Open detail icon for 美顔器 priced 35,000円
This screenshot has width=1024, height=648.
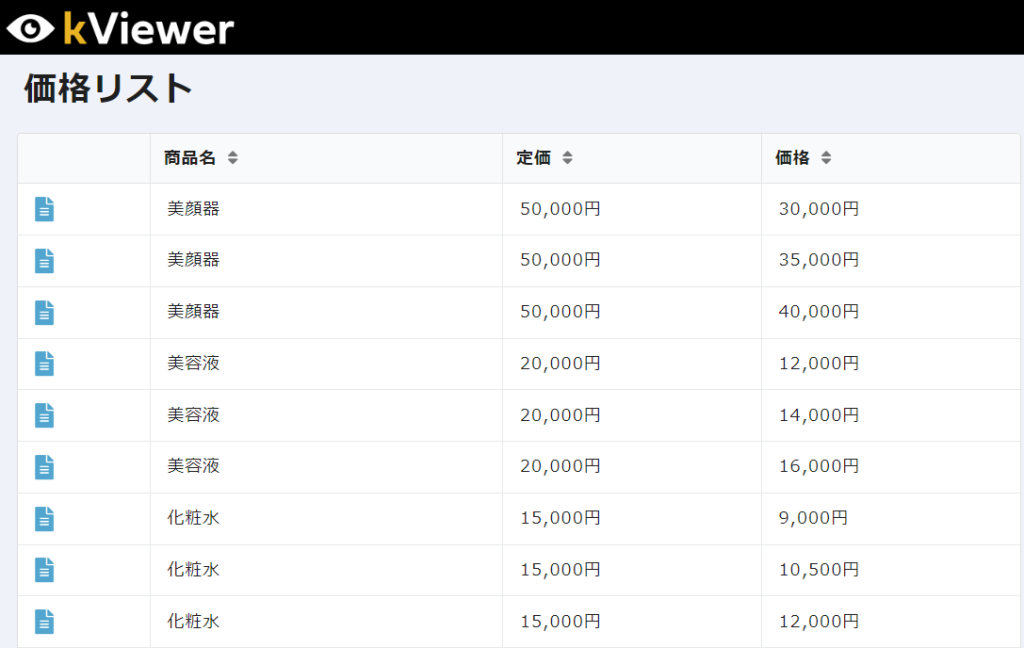[x=44, y=261]
